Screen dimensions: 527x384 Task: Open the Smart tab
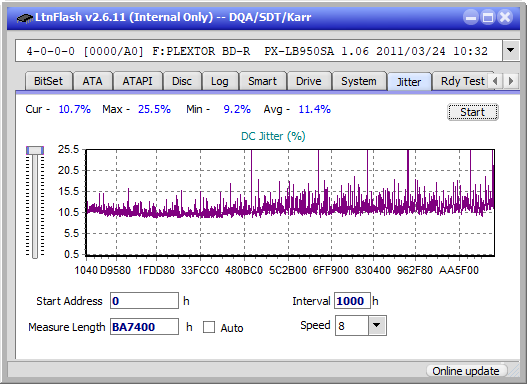click(262, 81)
